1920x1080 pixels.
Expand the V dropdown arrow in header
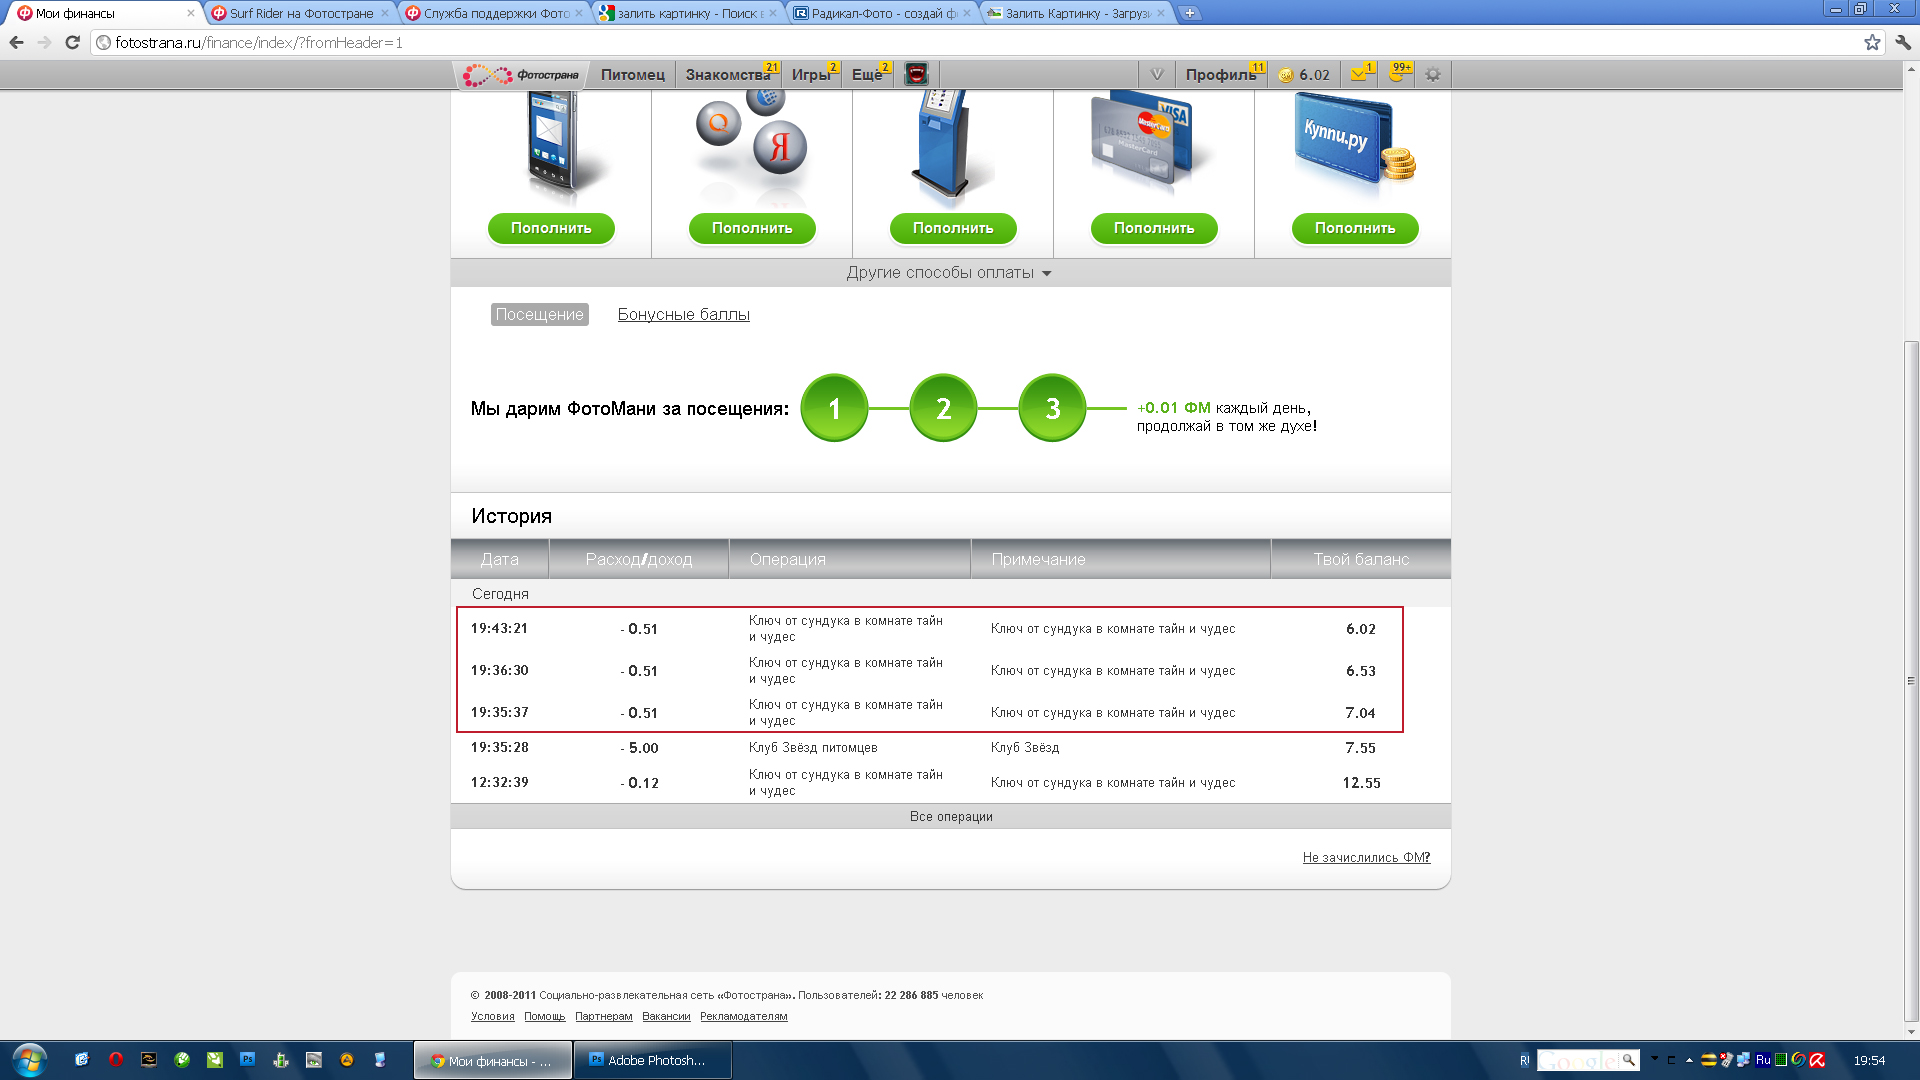tap(1157, 75)
